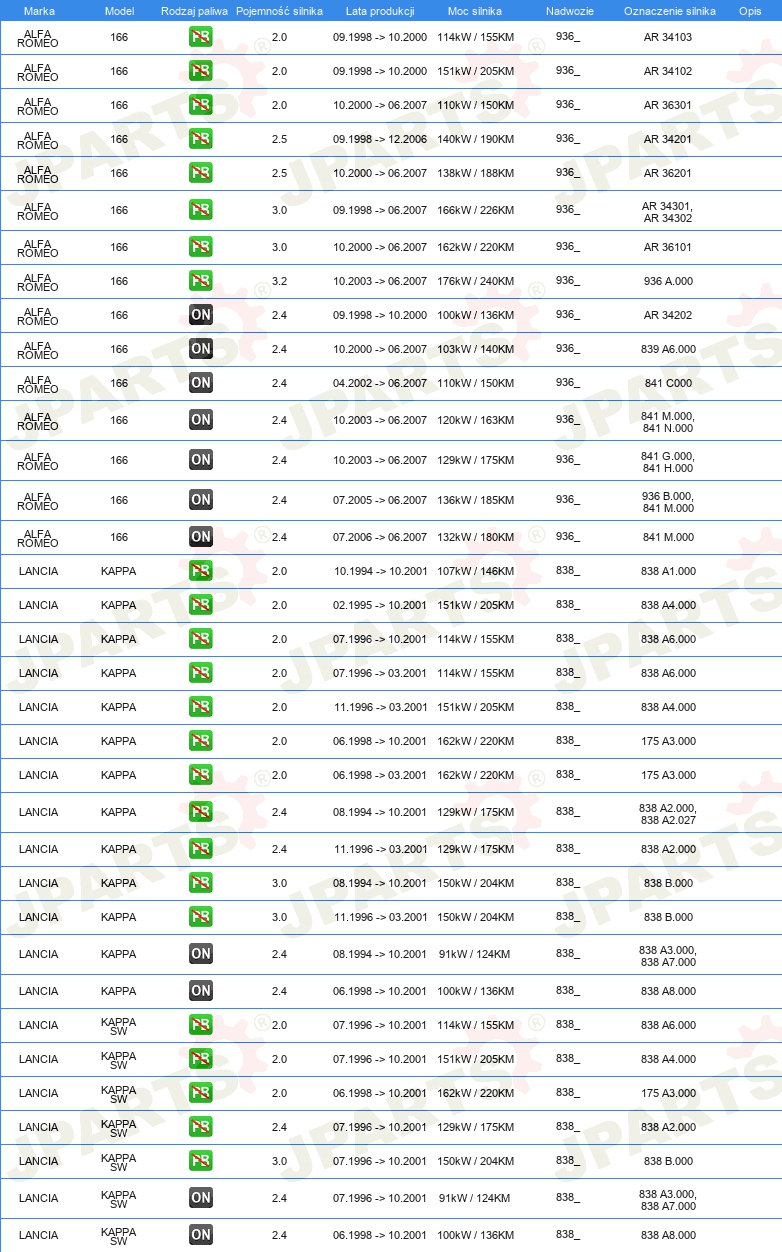782x1252 pixels.
Task: Click ON icon in KAPPA 08.1994 91kW row
Action: click(x=200, y=955)
